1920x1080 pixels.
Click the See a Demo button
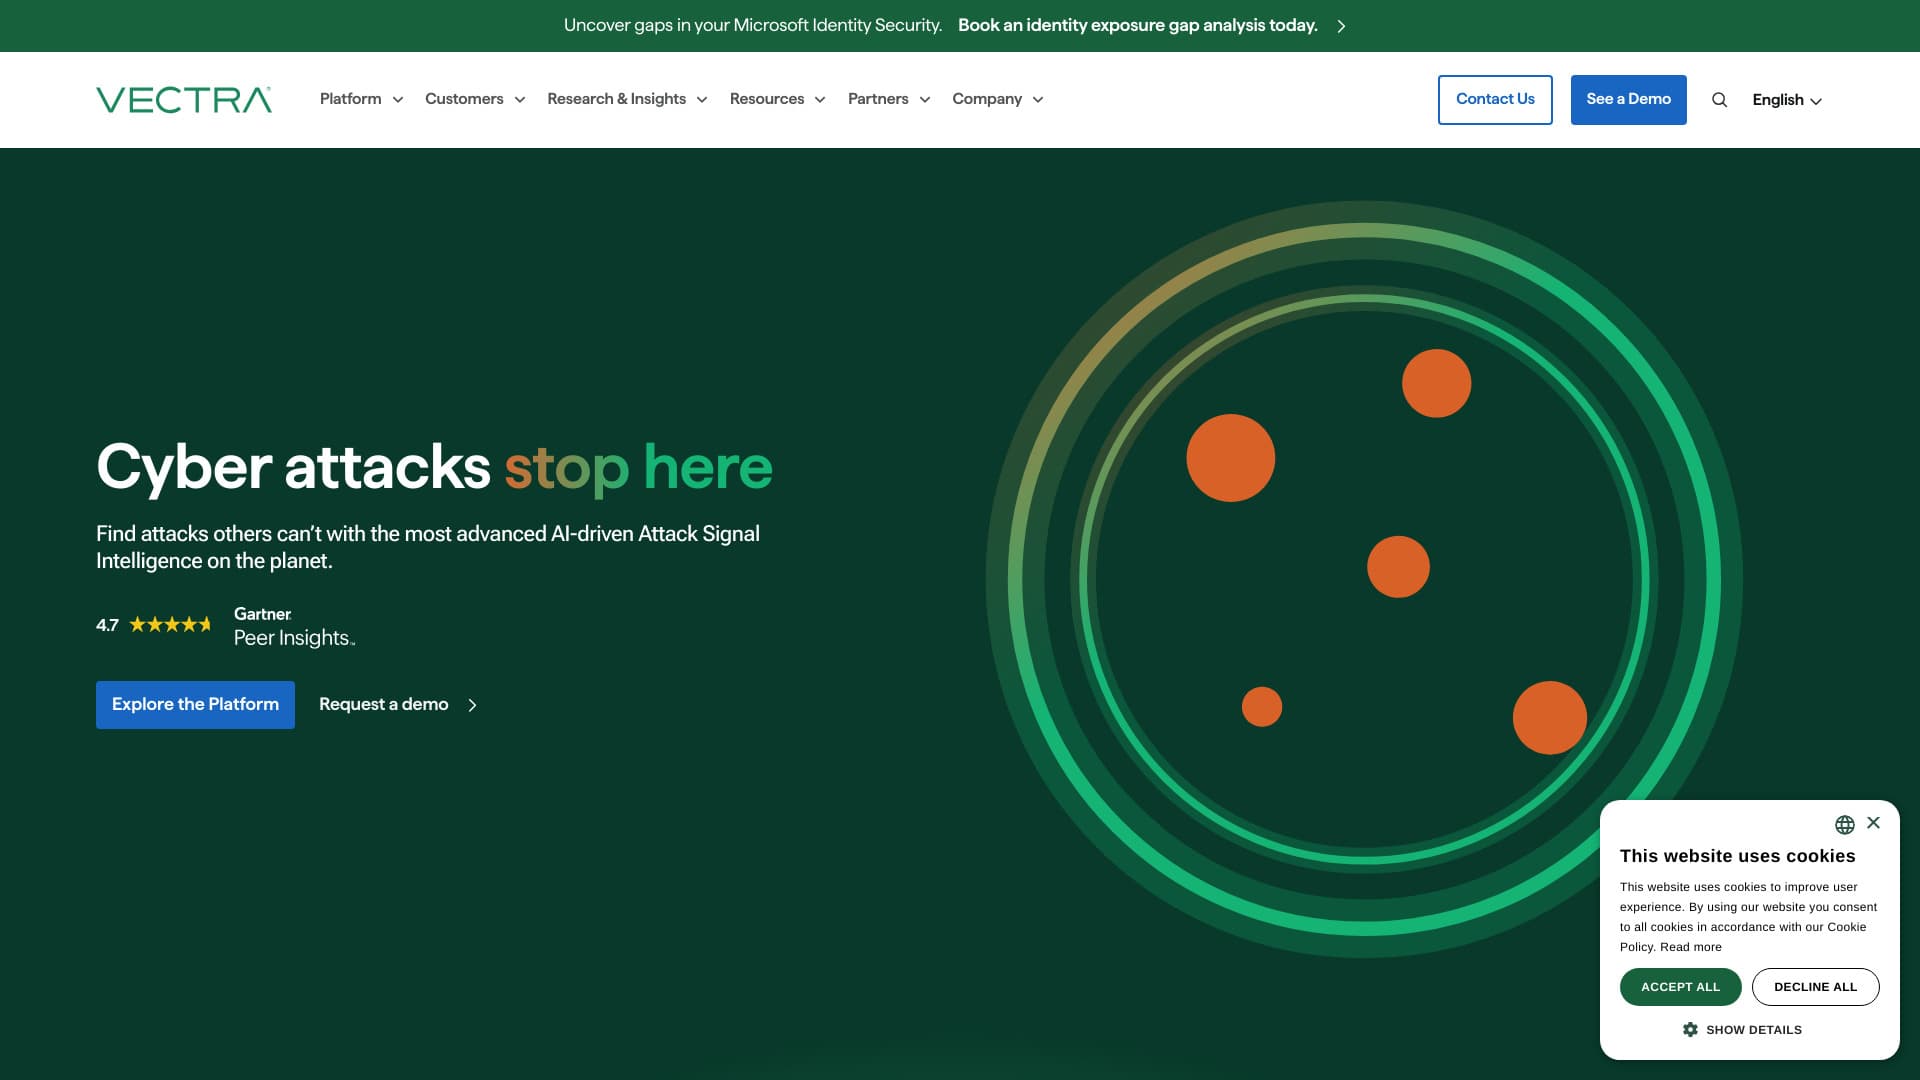point(1627,99)
